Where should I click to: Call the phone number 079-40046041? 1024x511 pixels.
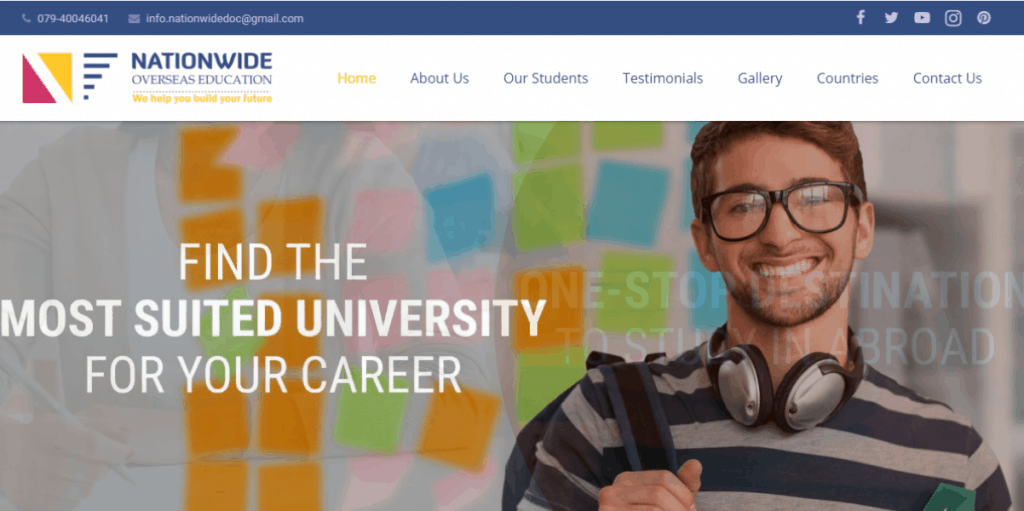click(72, 18)
